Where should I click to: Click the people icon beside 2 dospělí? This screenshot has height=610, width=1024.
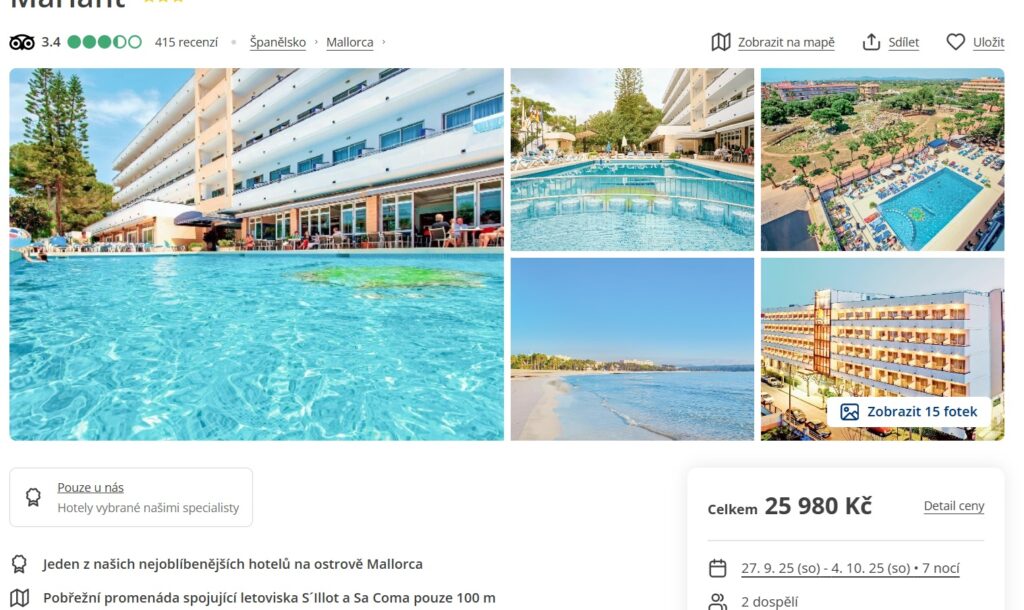[718, 602]
